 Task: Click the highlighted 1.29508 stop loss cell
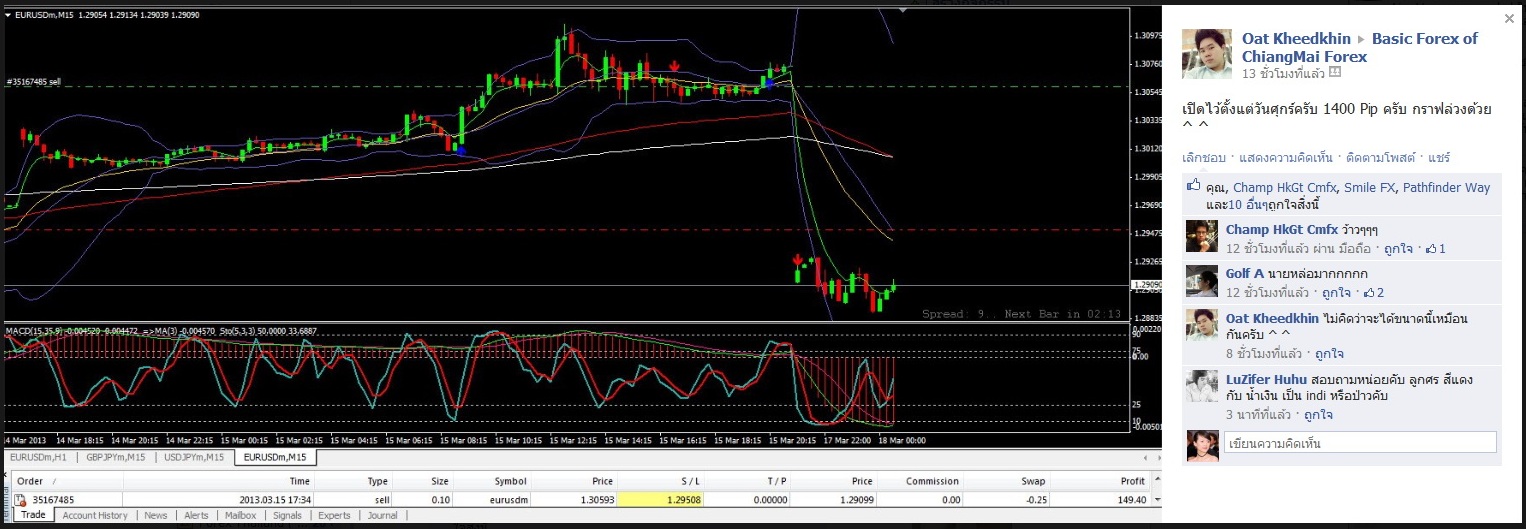(661, 499)
